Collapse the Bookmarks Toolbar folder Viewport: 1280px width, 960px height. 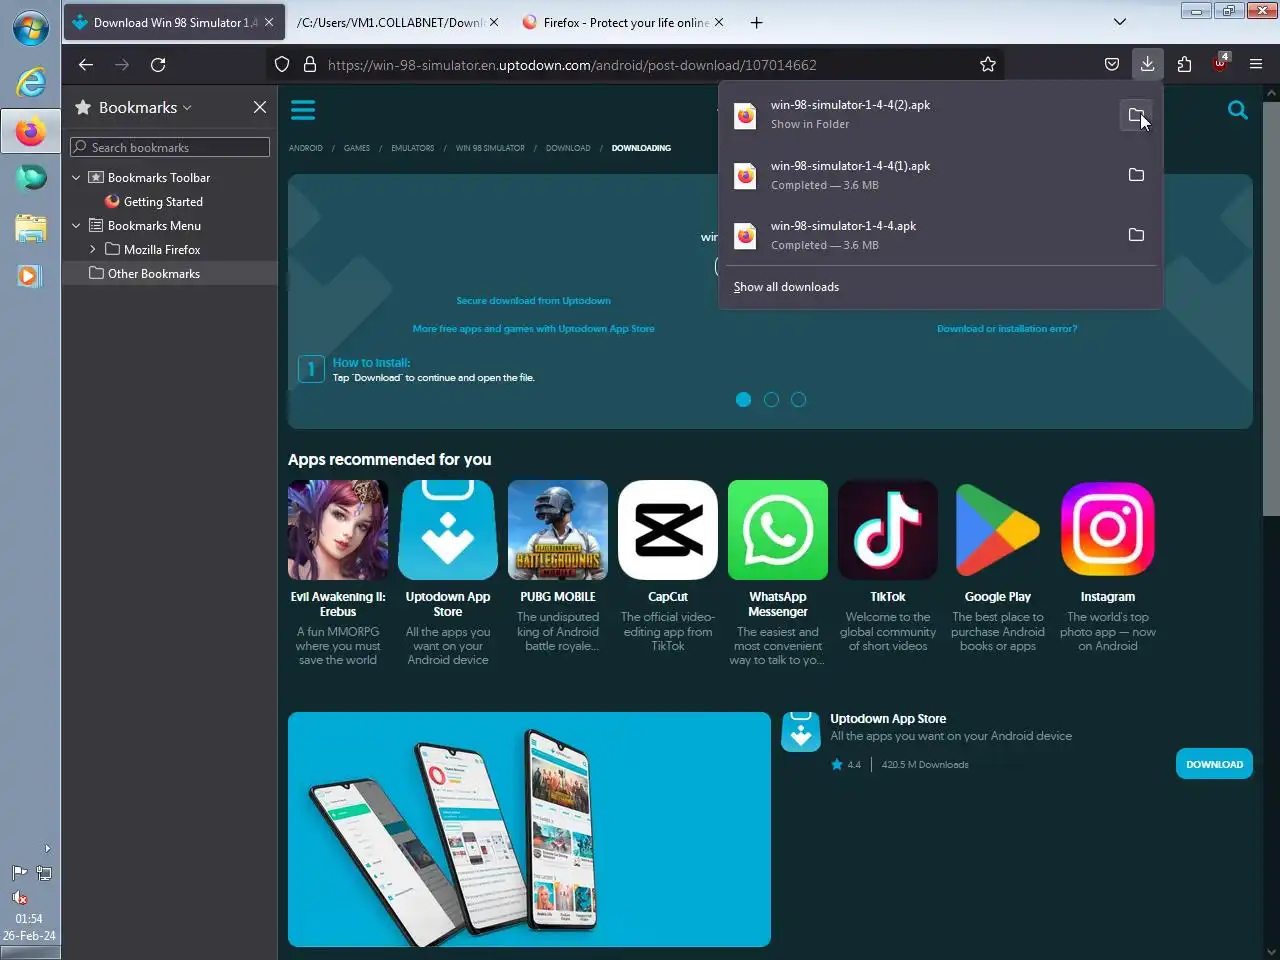click(x=76, y=178)
